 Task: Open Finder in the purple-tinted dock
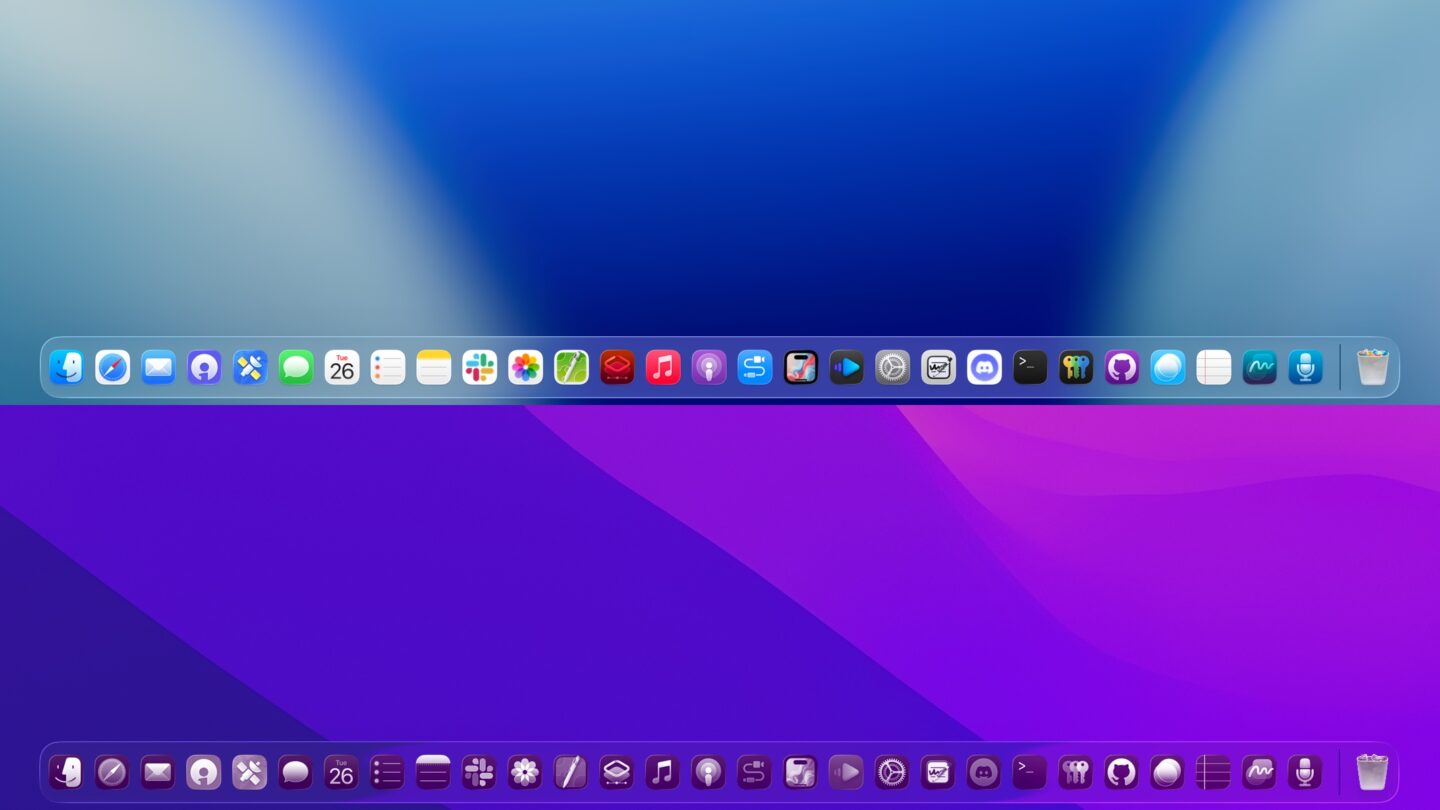tap(66, 772)
